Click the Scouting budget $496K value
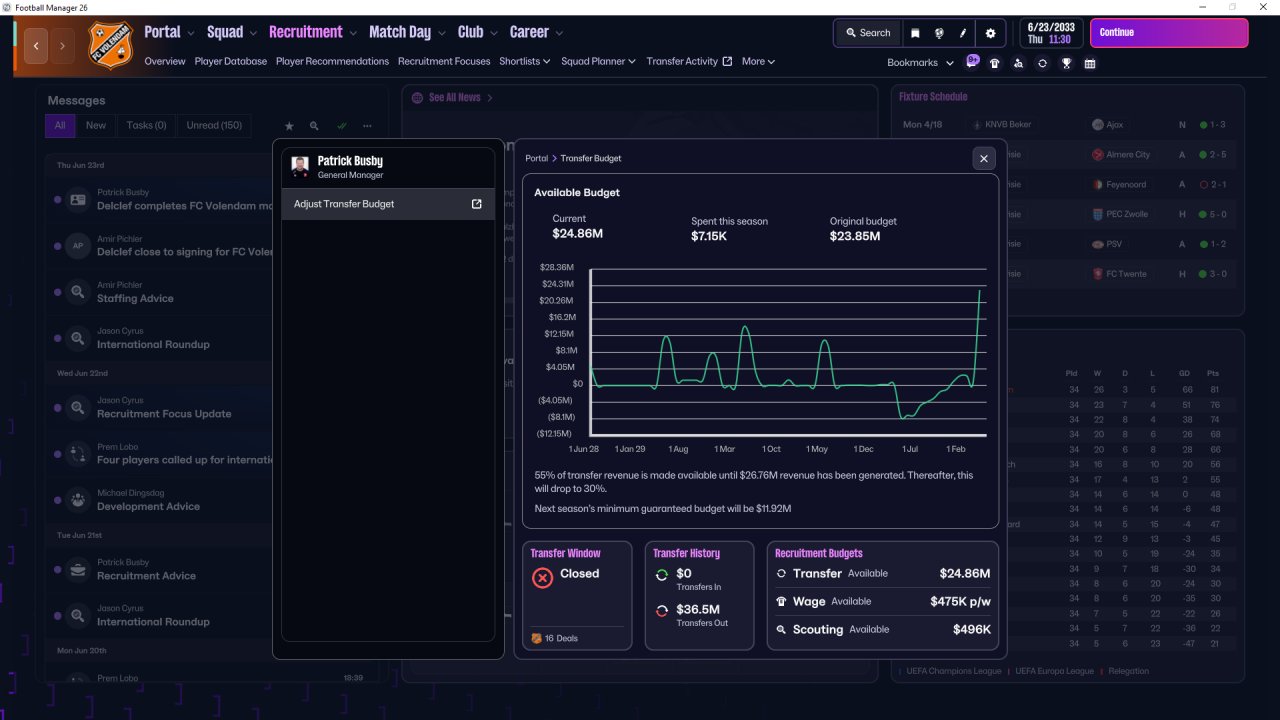 click(x=972, y=630)
